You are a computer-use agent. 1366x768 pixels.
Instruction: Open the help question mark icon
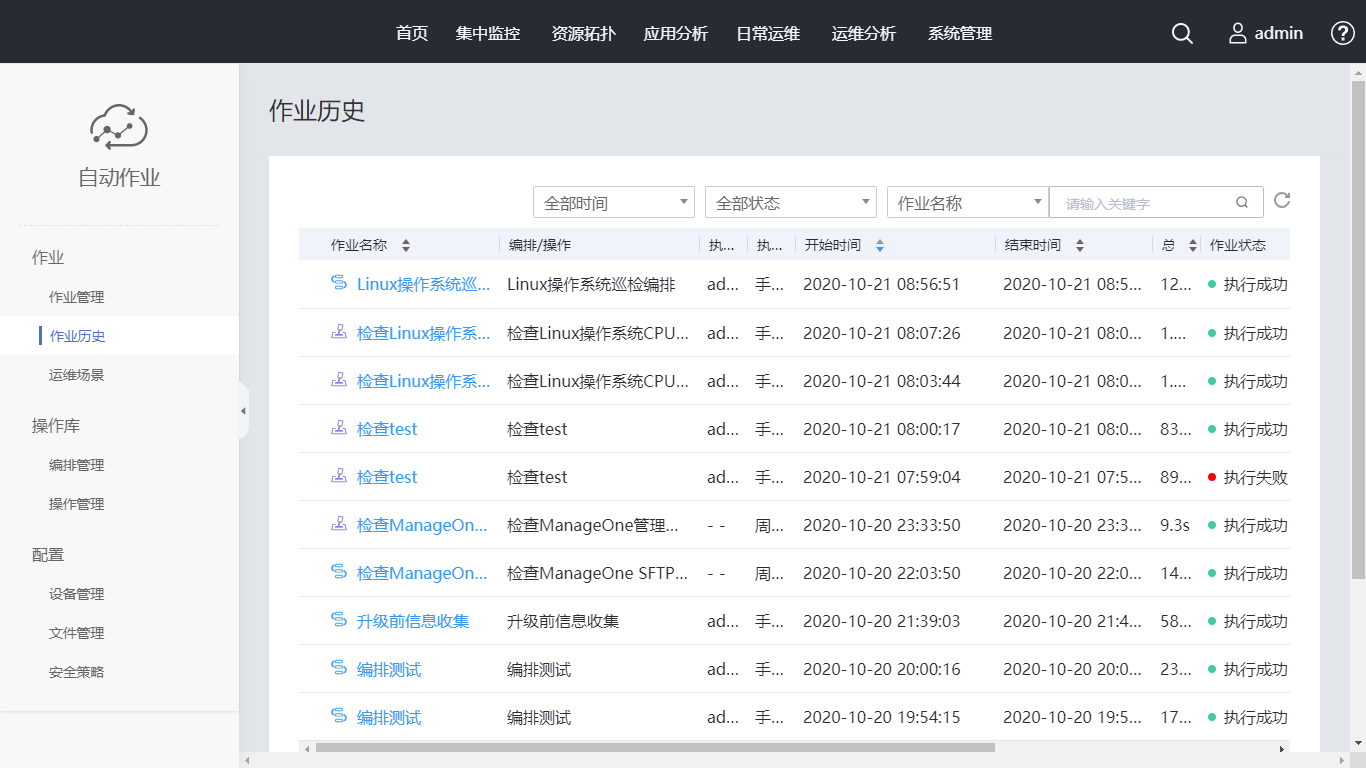click(x=1342, y=33)
